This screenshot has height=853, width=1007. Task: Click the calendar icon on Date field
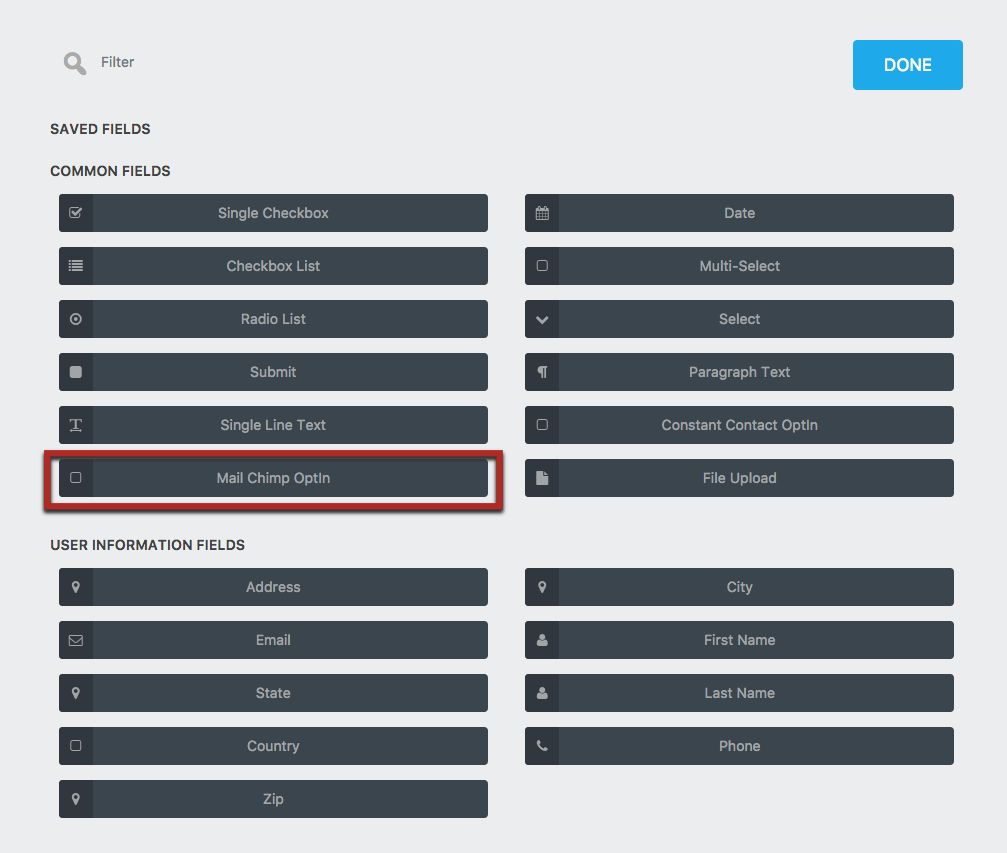[542, 213]
